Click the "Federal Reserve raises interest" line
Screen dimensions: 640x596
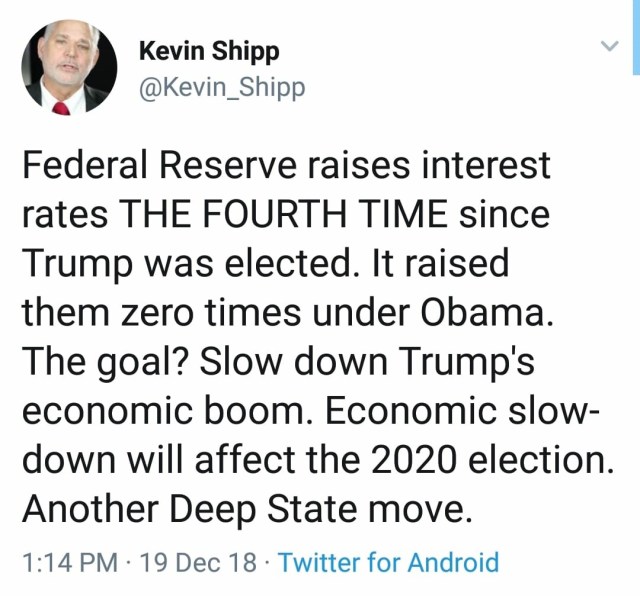click(286, 165)
